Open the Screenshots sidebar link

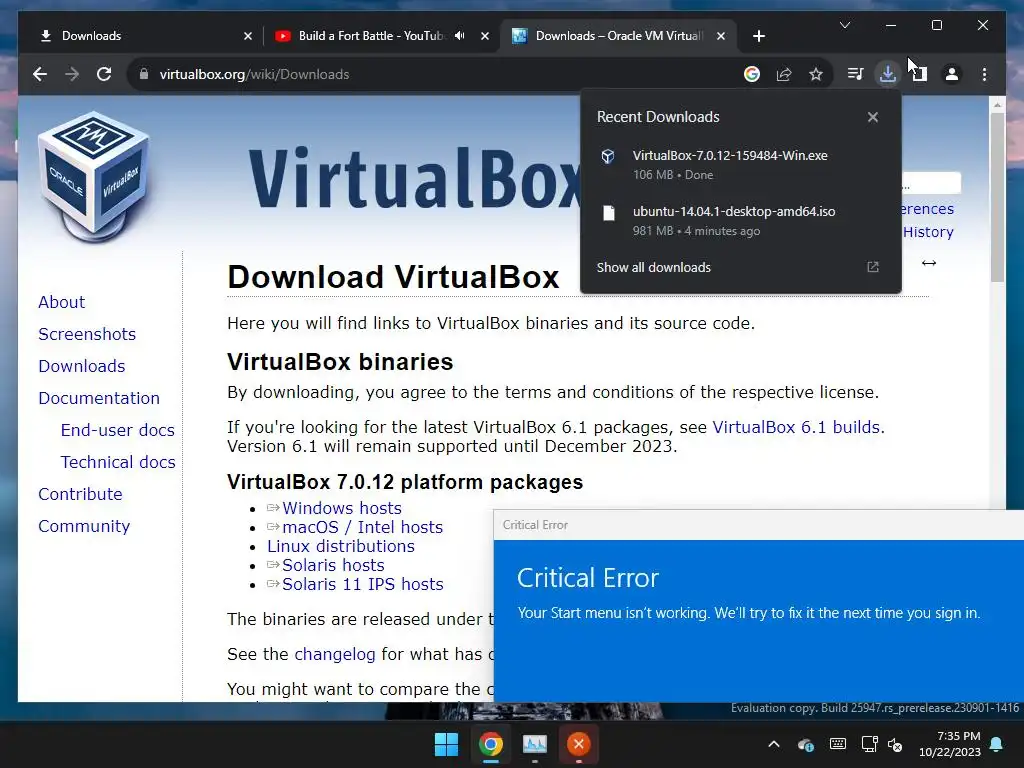(87, 334)
